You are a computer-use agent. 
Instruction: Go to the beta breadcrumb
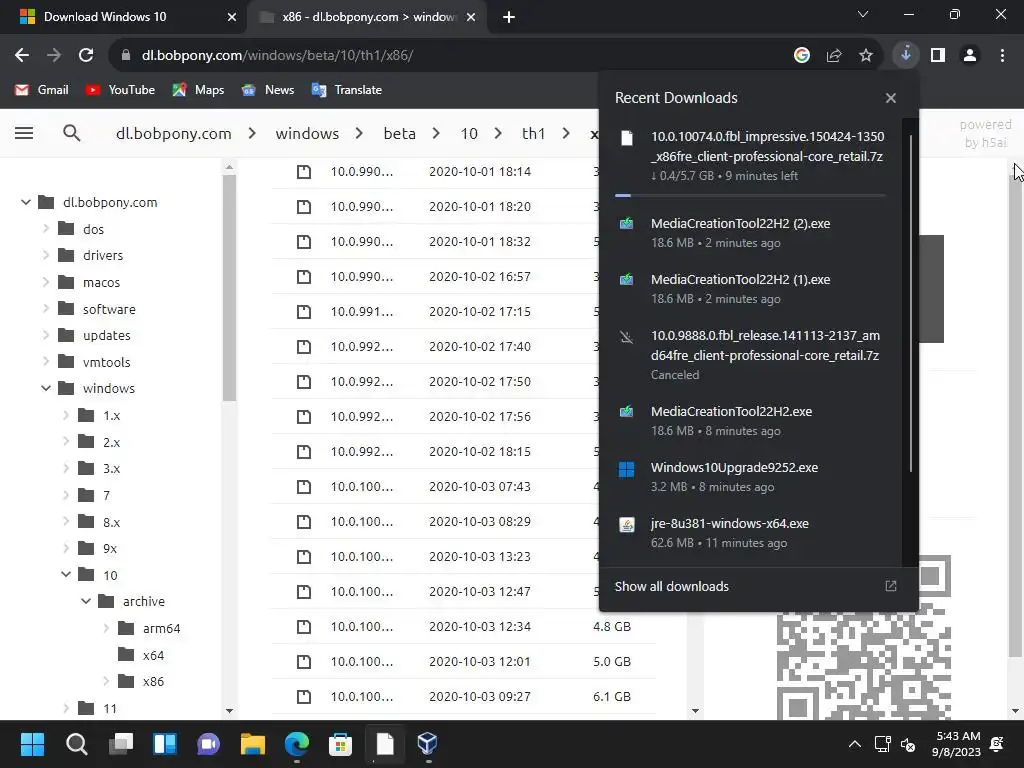click(400, 134)
